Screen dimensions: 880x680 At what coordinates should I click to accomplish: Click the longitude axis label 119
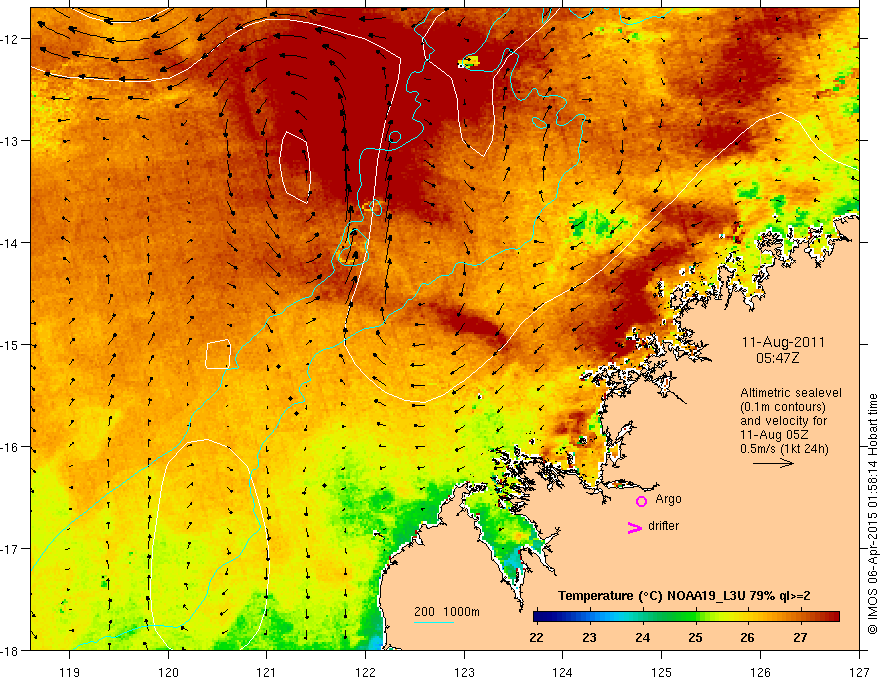70,672
